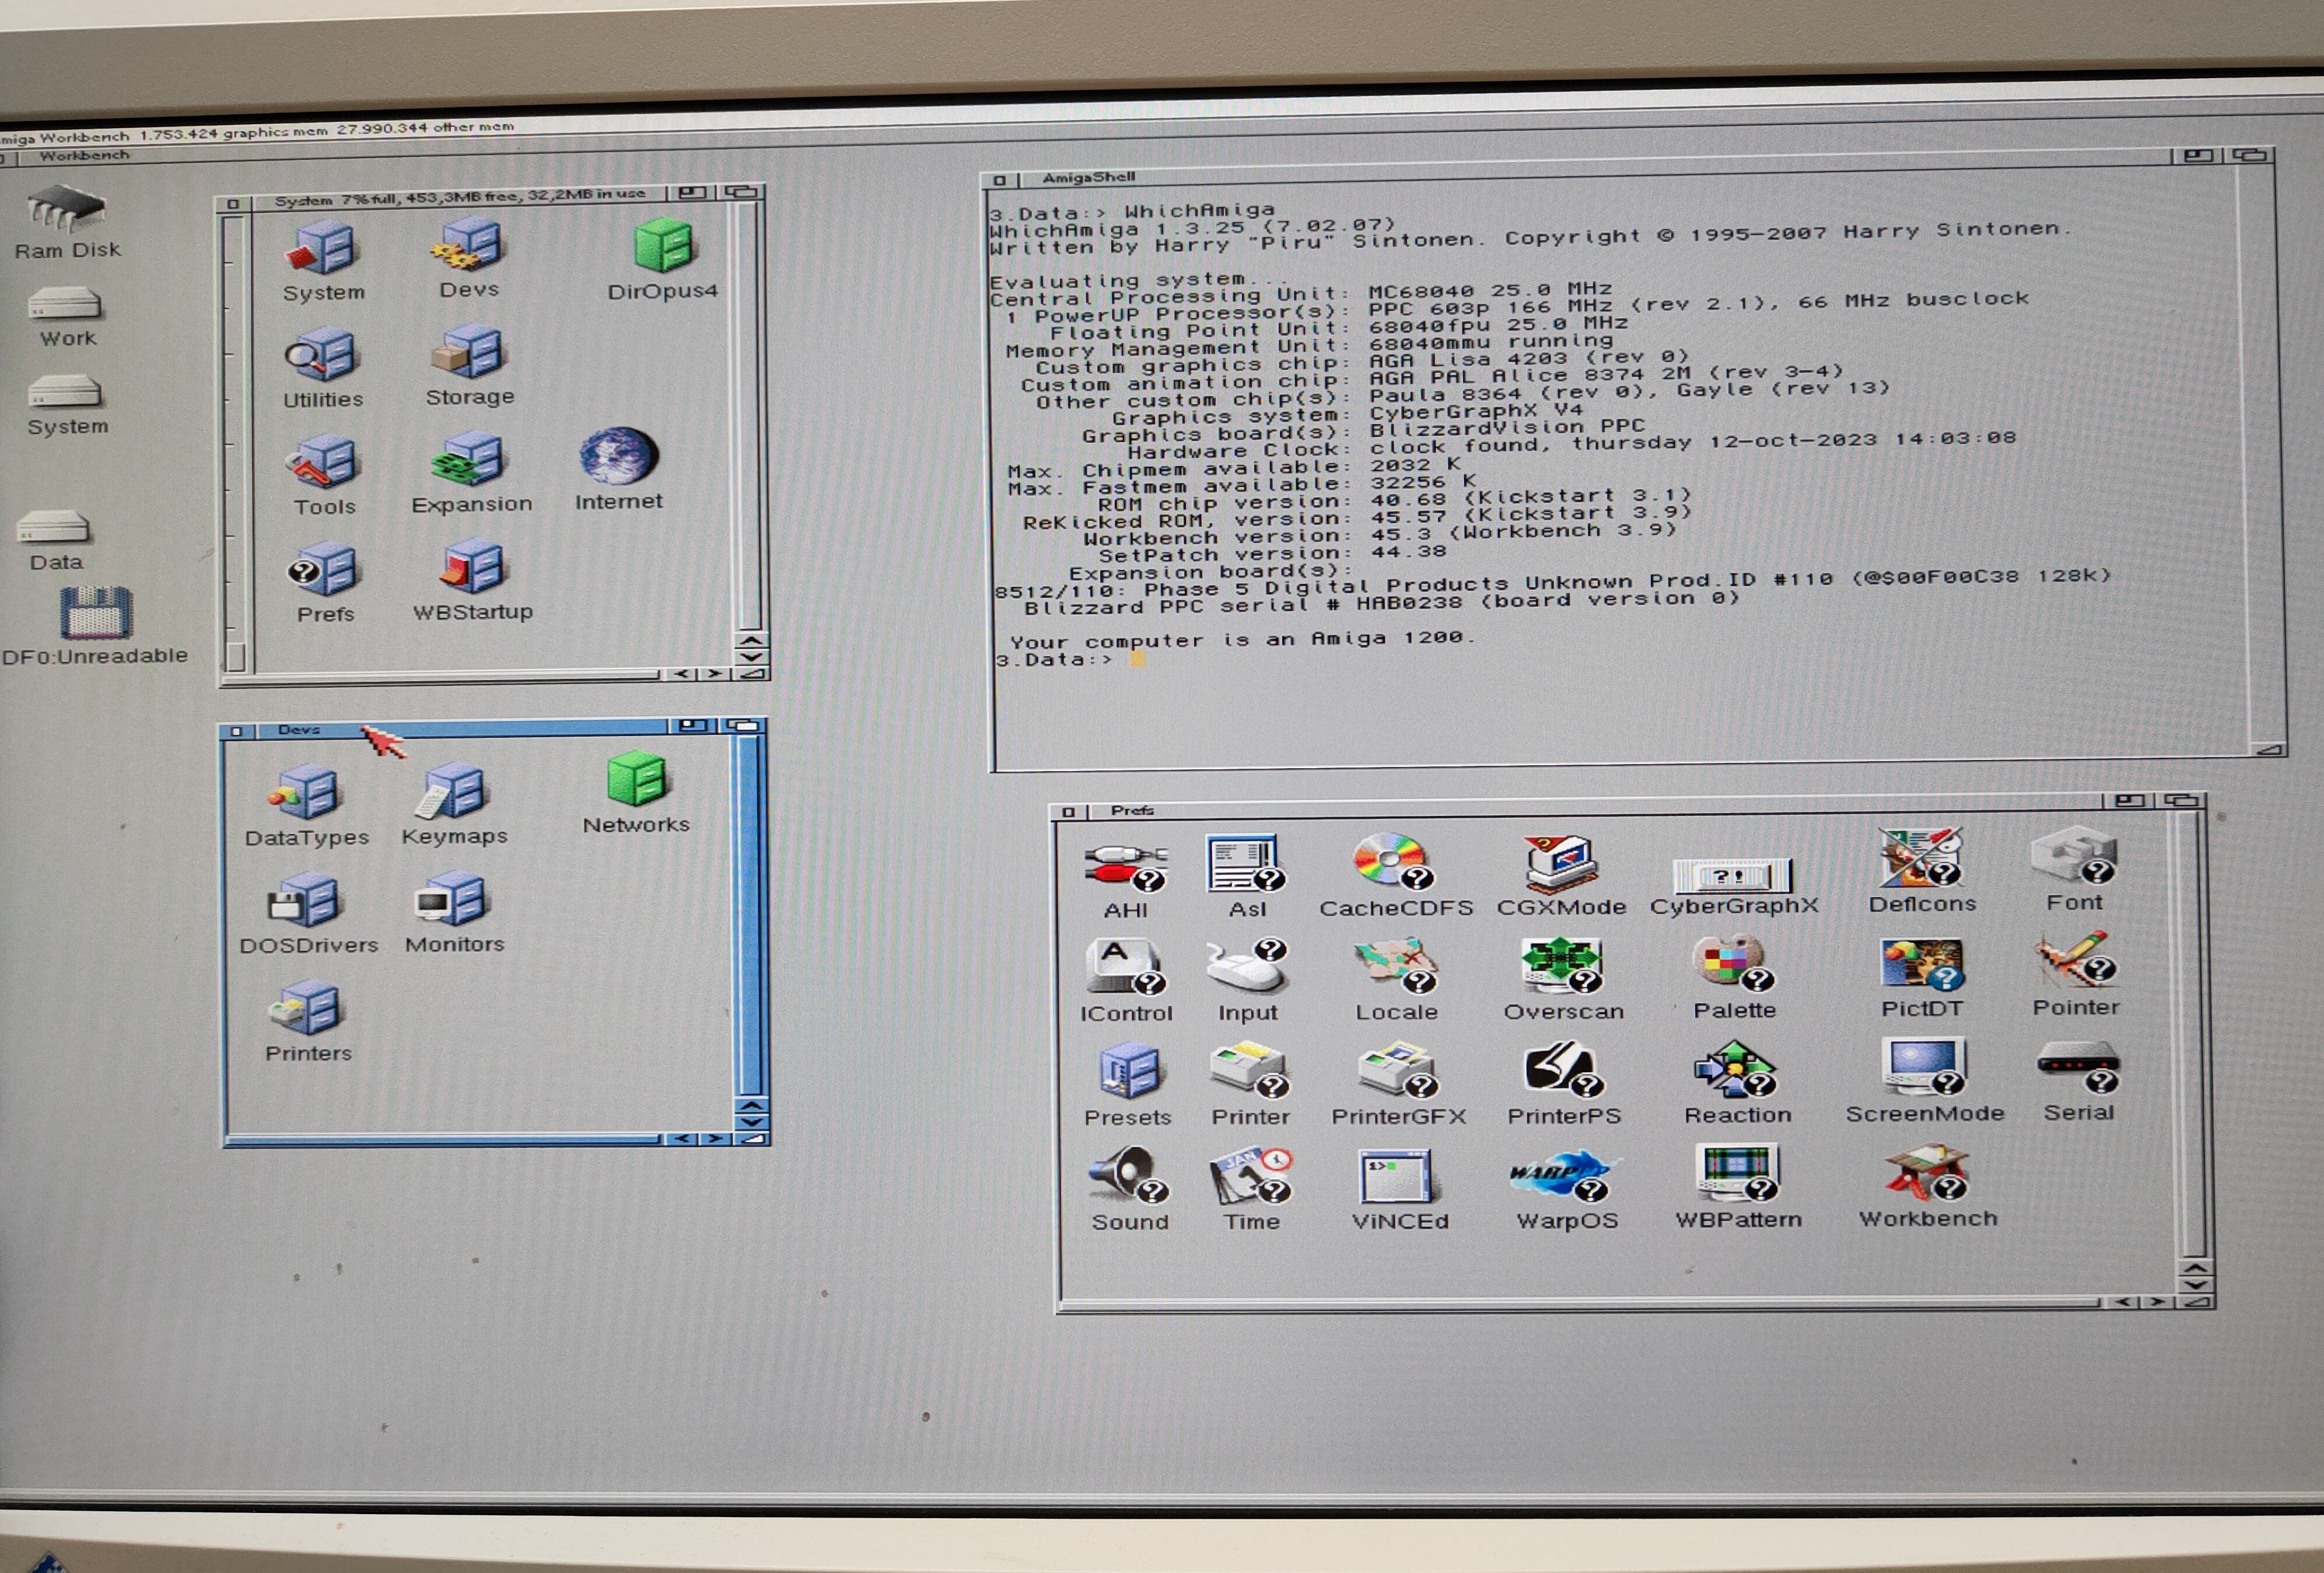Click the AmigaShell prompt cursor
2324x1573 pixels.
(1137, 659)
